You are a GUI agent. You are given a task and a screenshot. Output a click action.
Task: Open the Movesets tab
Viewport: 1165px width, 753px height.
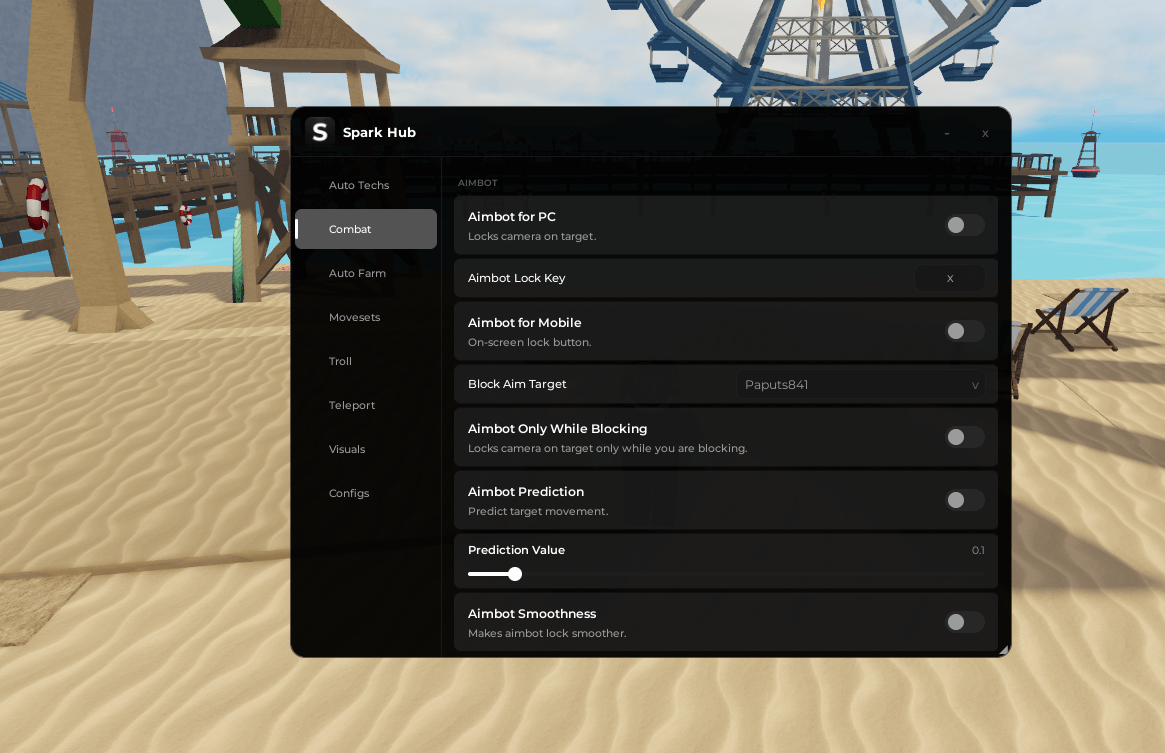[x=366, y=317]
